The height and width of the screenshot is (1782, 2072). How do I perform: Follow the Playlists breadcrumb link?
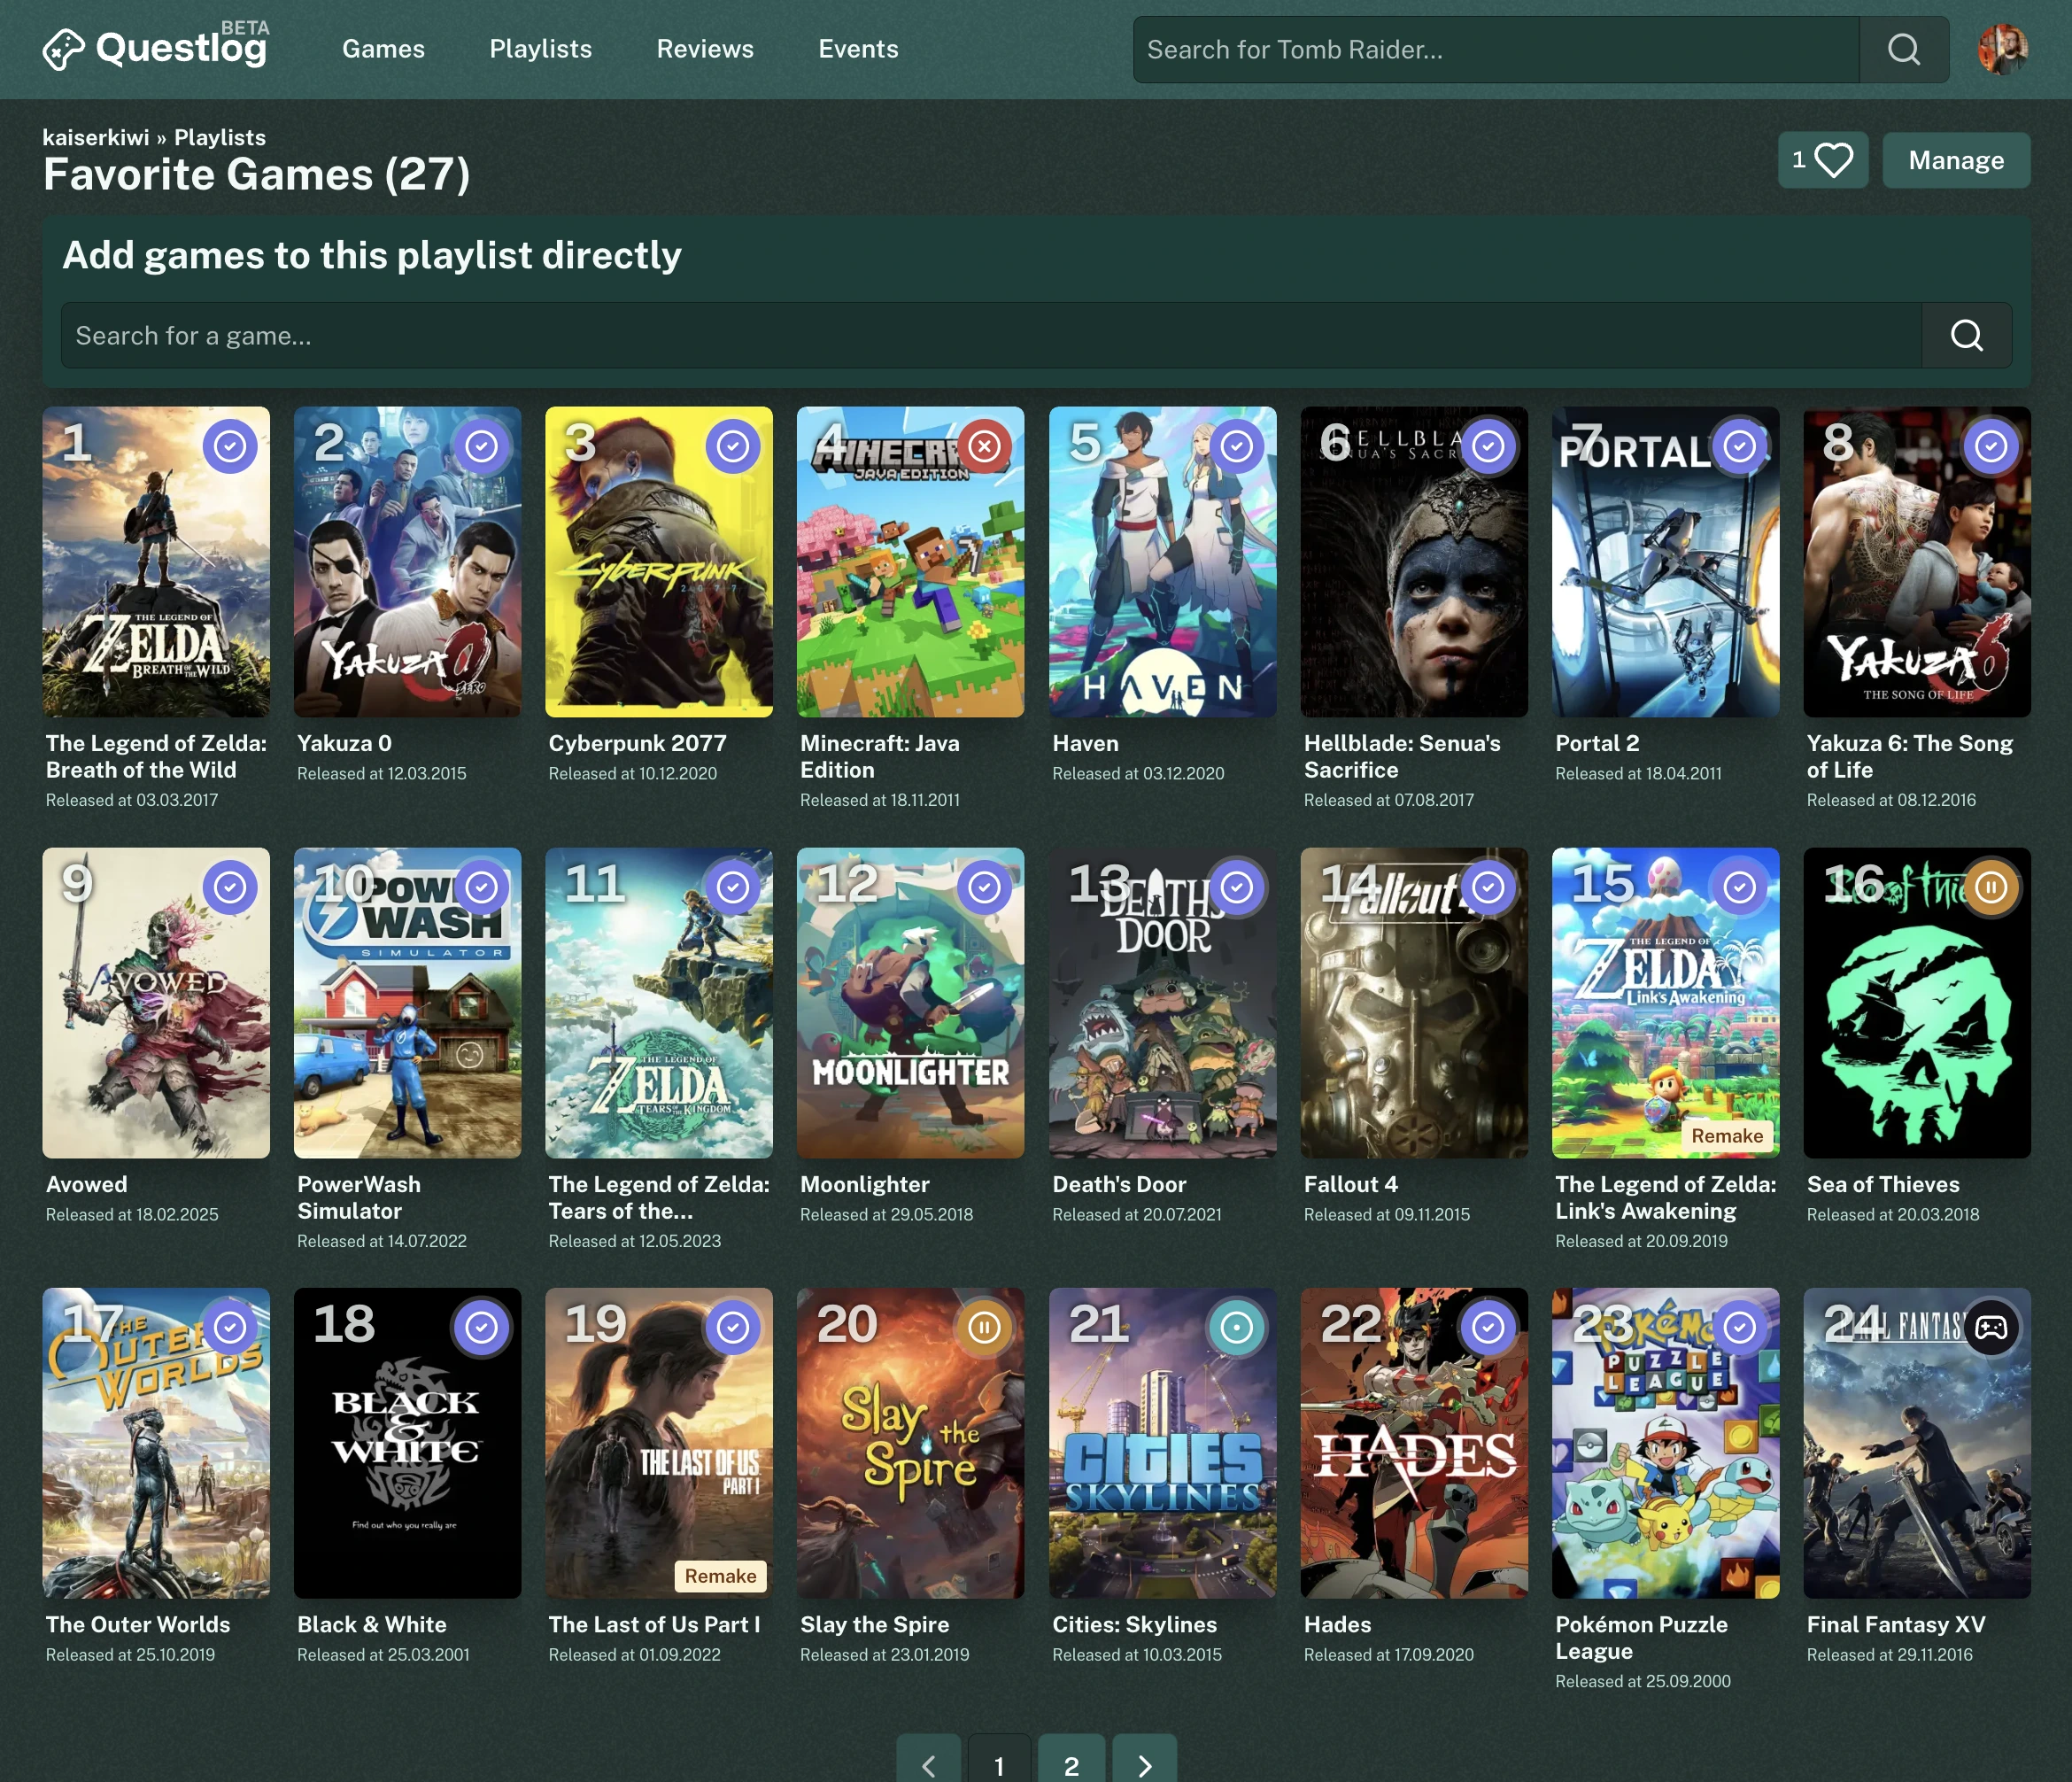coord(220,137)
